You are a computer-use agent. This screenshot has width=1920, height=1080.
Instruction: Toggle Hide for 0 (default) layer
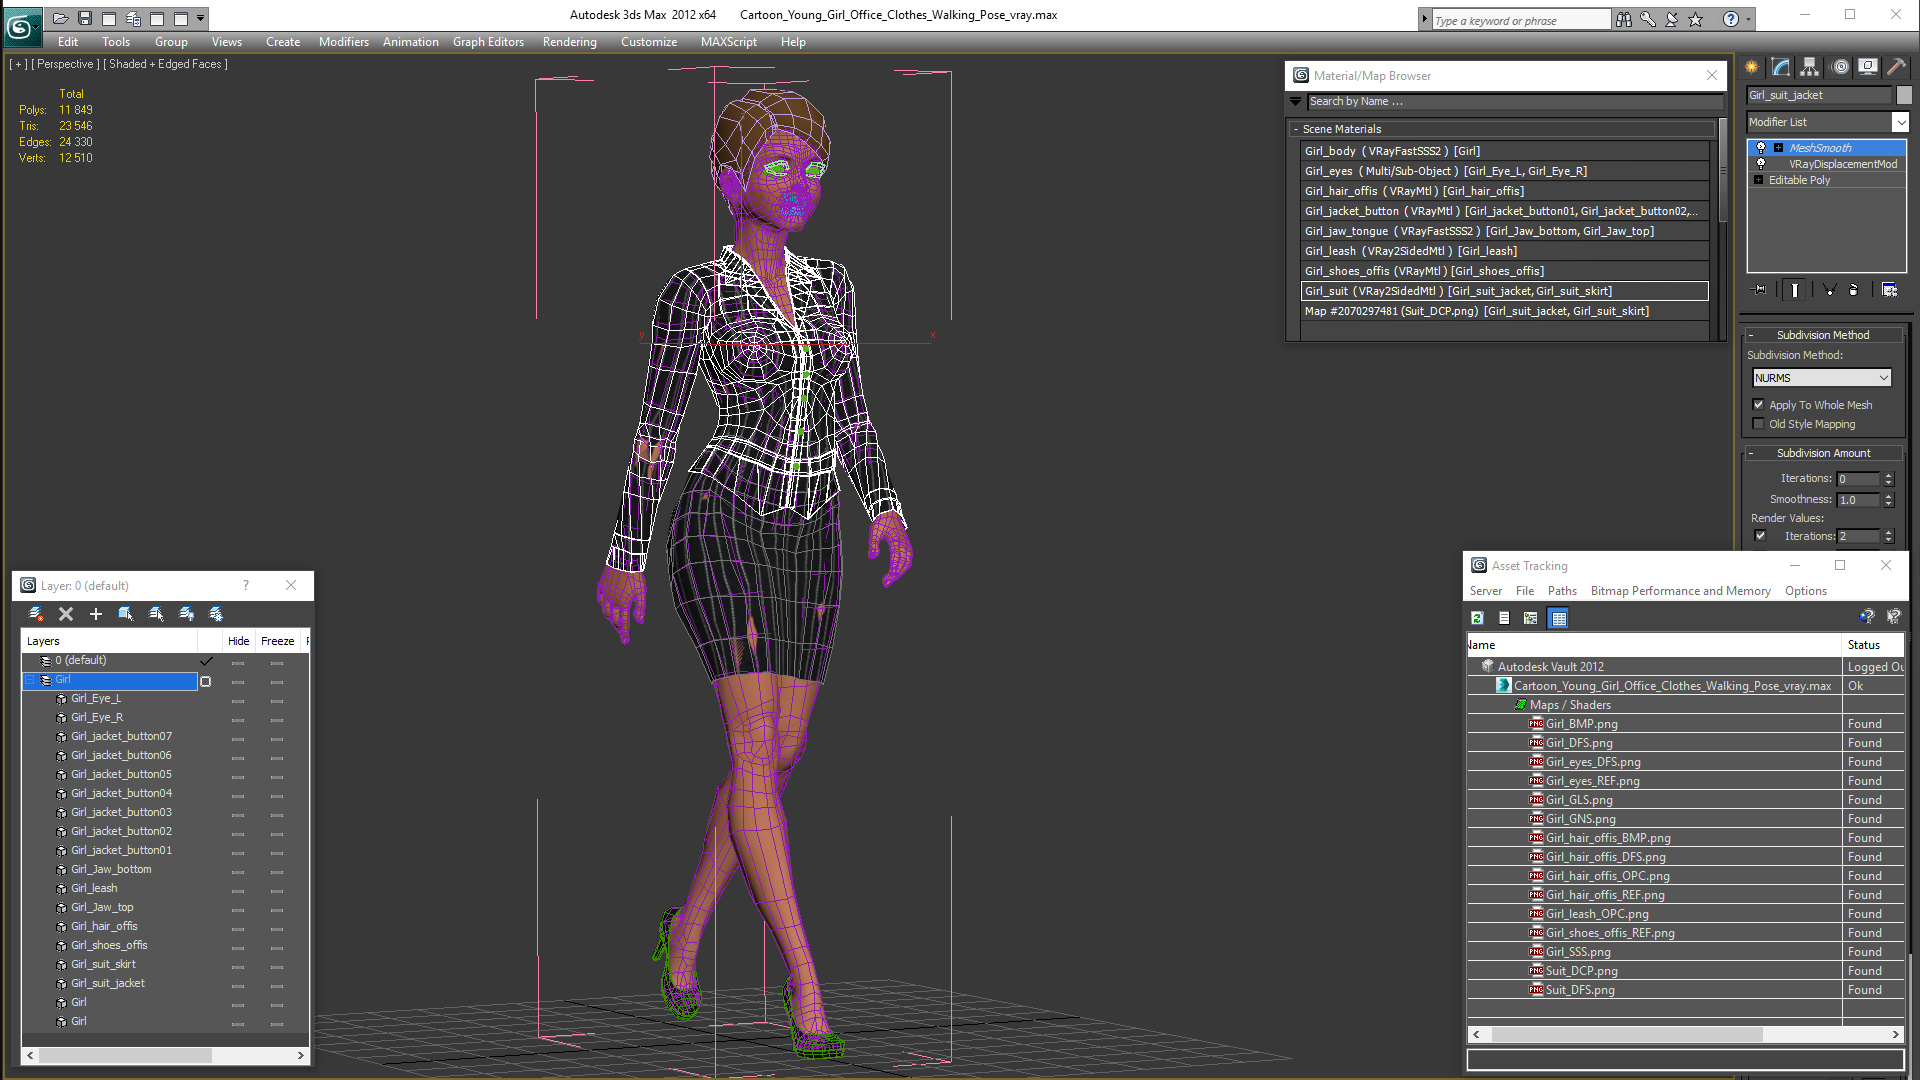pyautogui.click(x=238, y=662)
